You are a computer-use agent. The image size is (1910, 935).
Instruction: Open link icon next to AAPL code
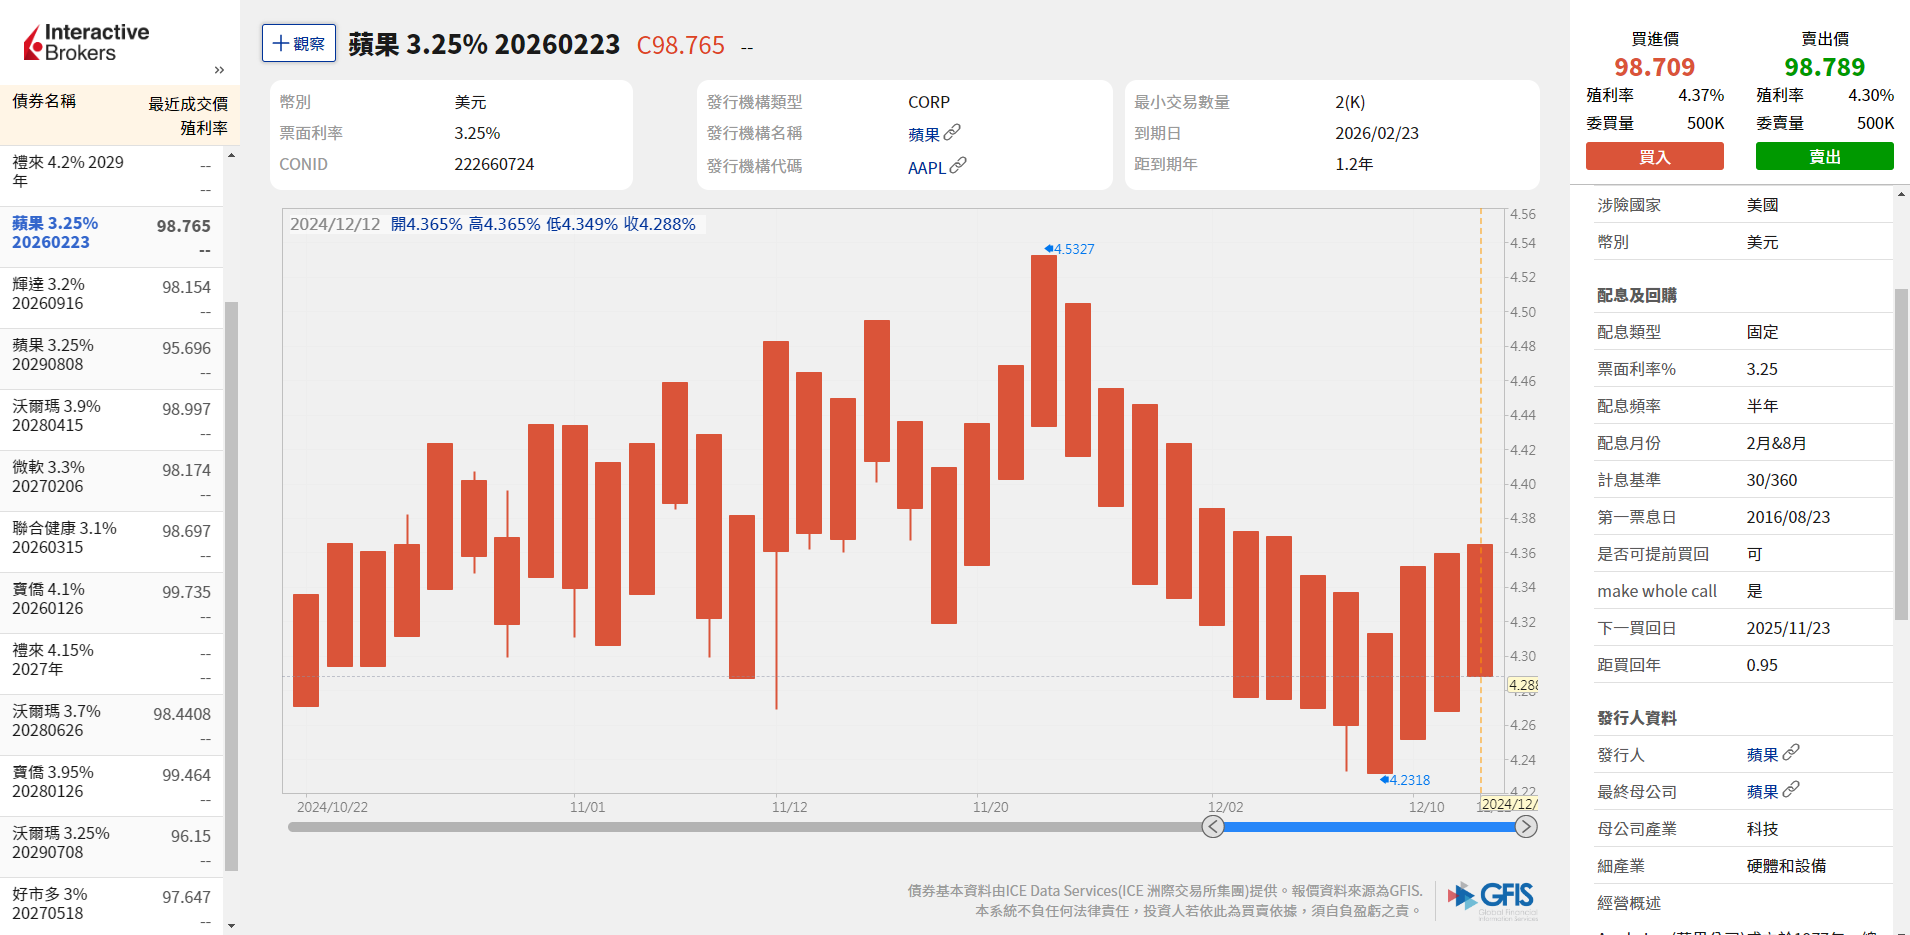pyautogui.click(x=958, y=165)
